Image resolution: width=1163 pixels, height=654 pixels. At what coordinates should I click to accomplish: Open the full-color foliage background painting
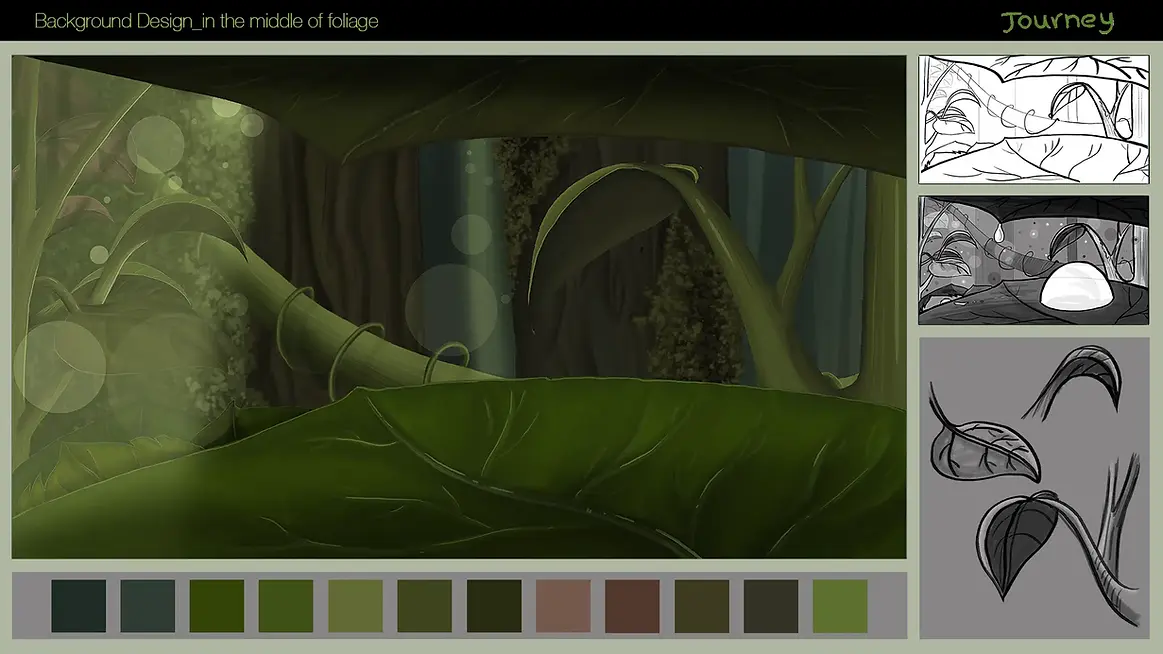pos(459,306)
